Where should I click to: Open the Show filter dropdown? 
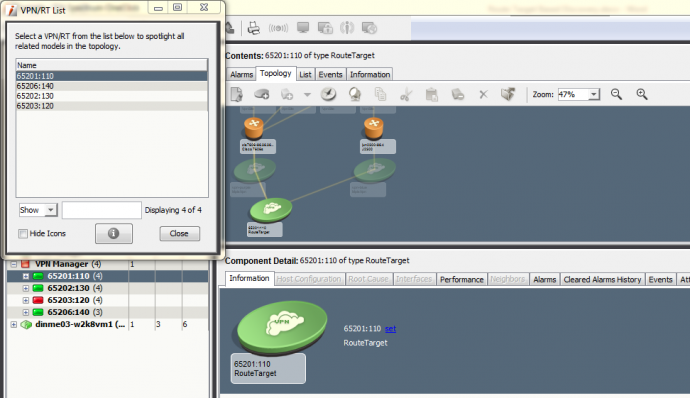[38, 210]
